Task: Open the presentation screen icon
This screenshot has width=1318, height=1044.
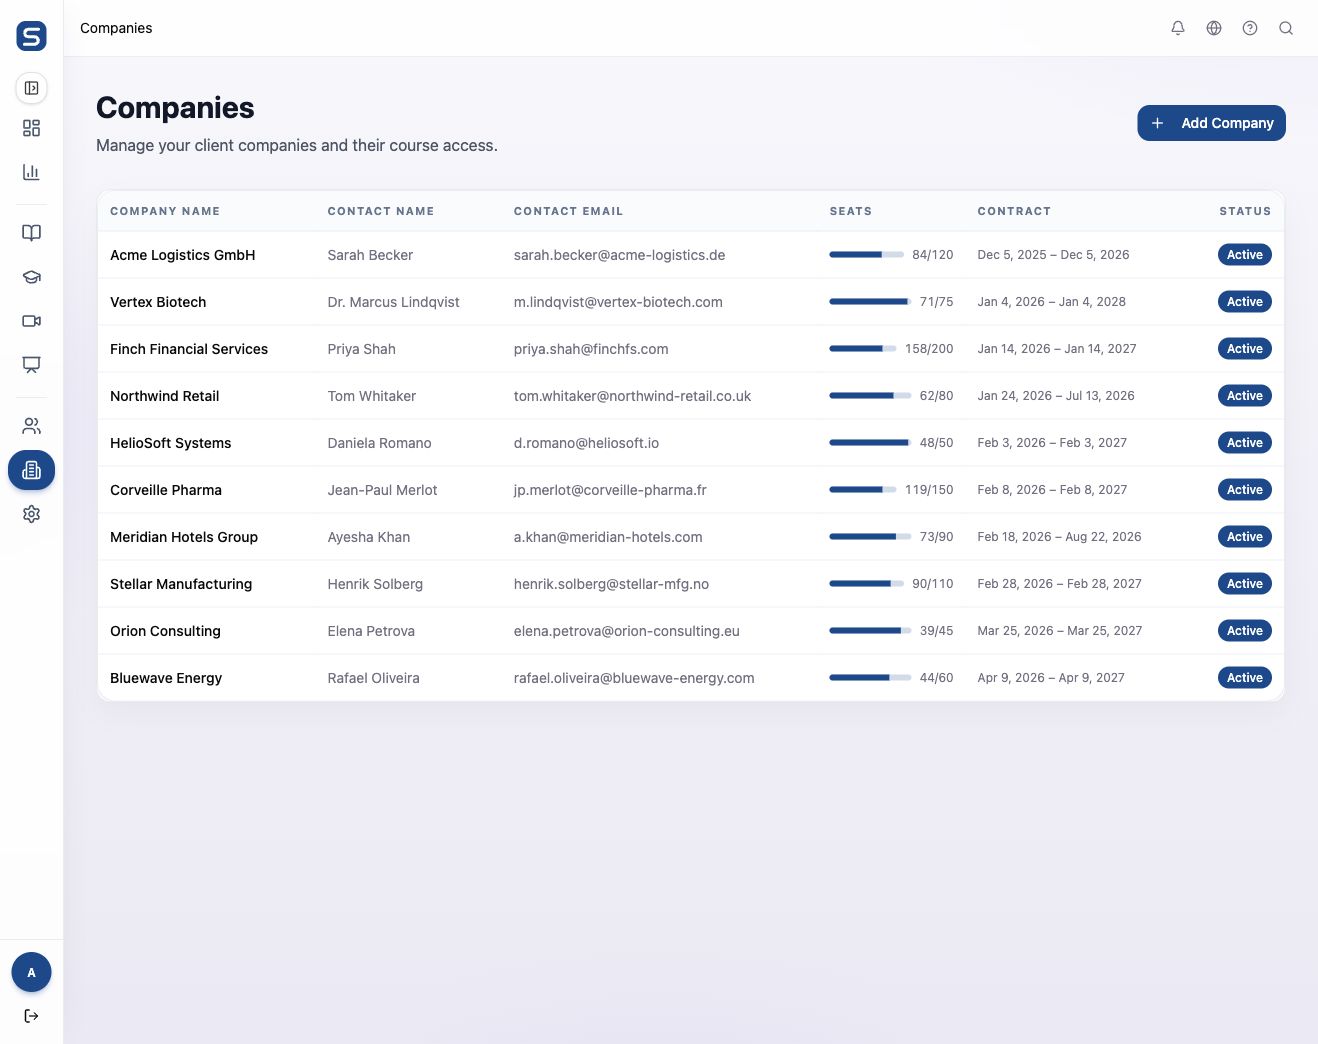Action: 32,365
